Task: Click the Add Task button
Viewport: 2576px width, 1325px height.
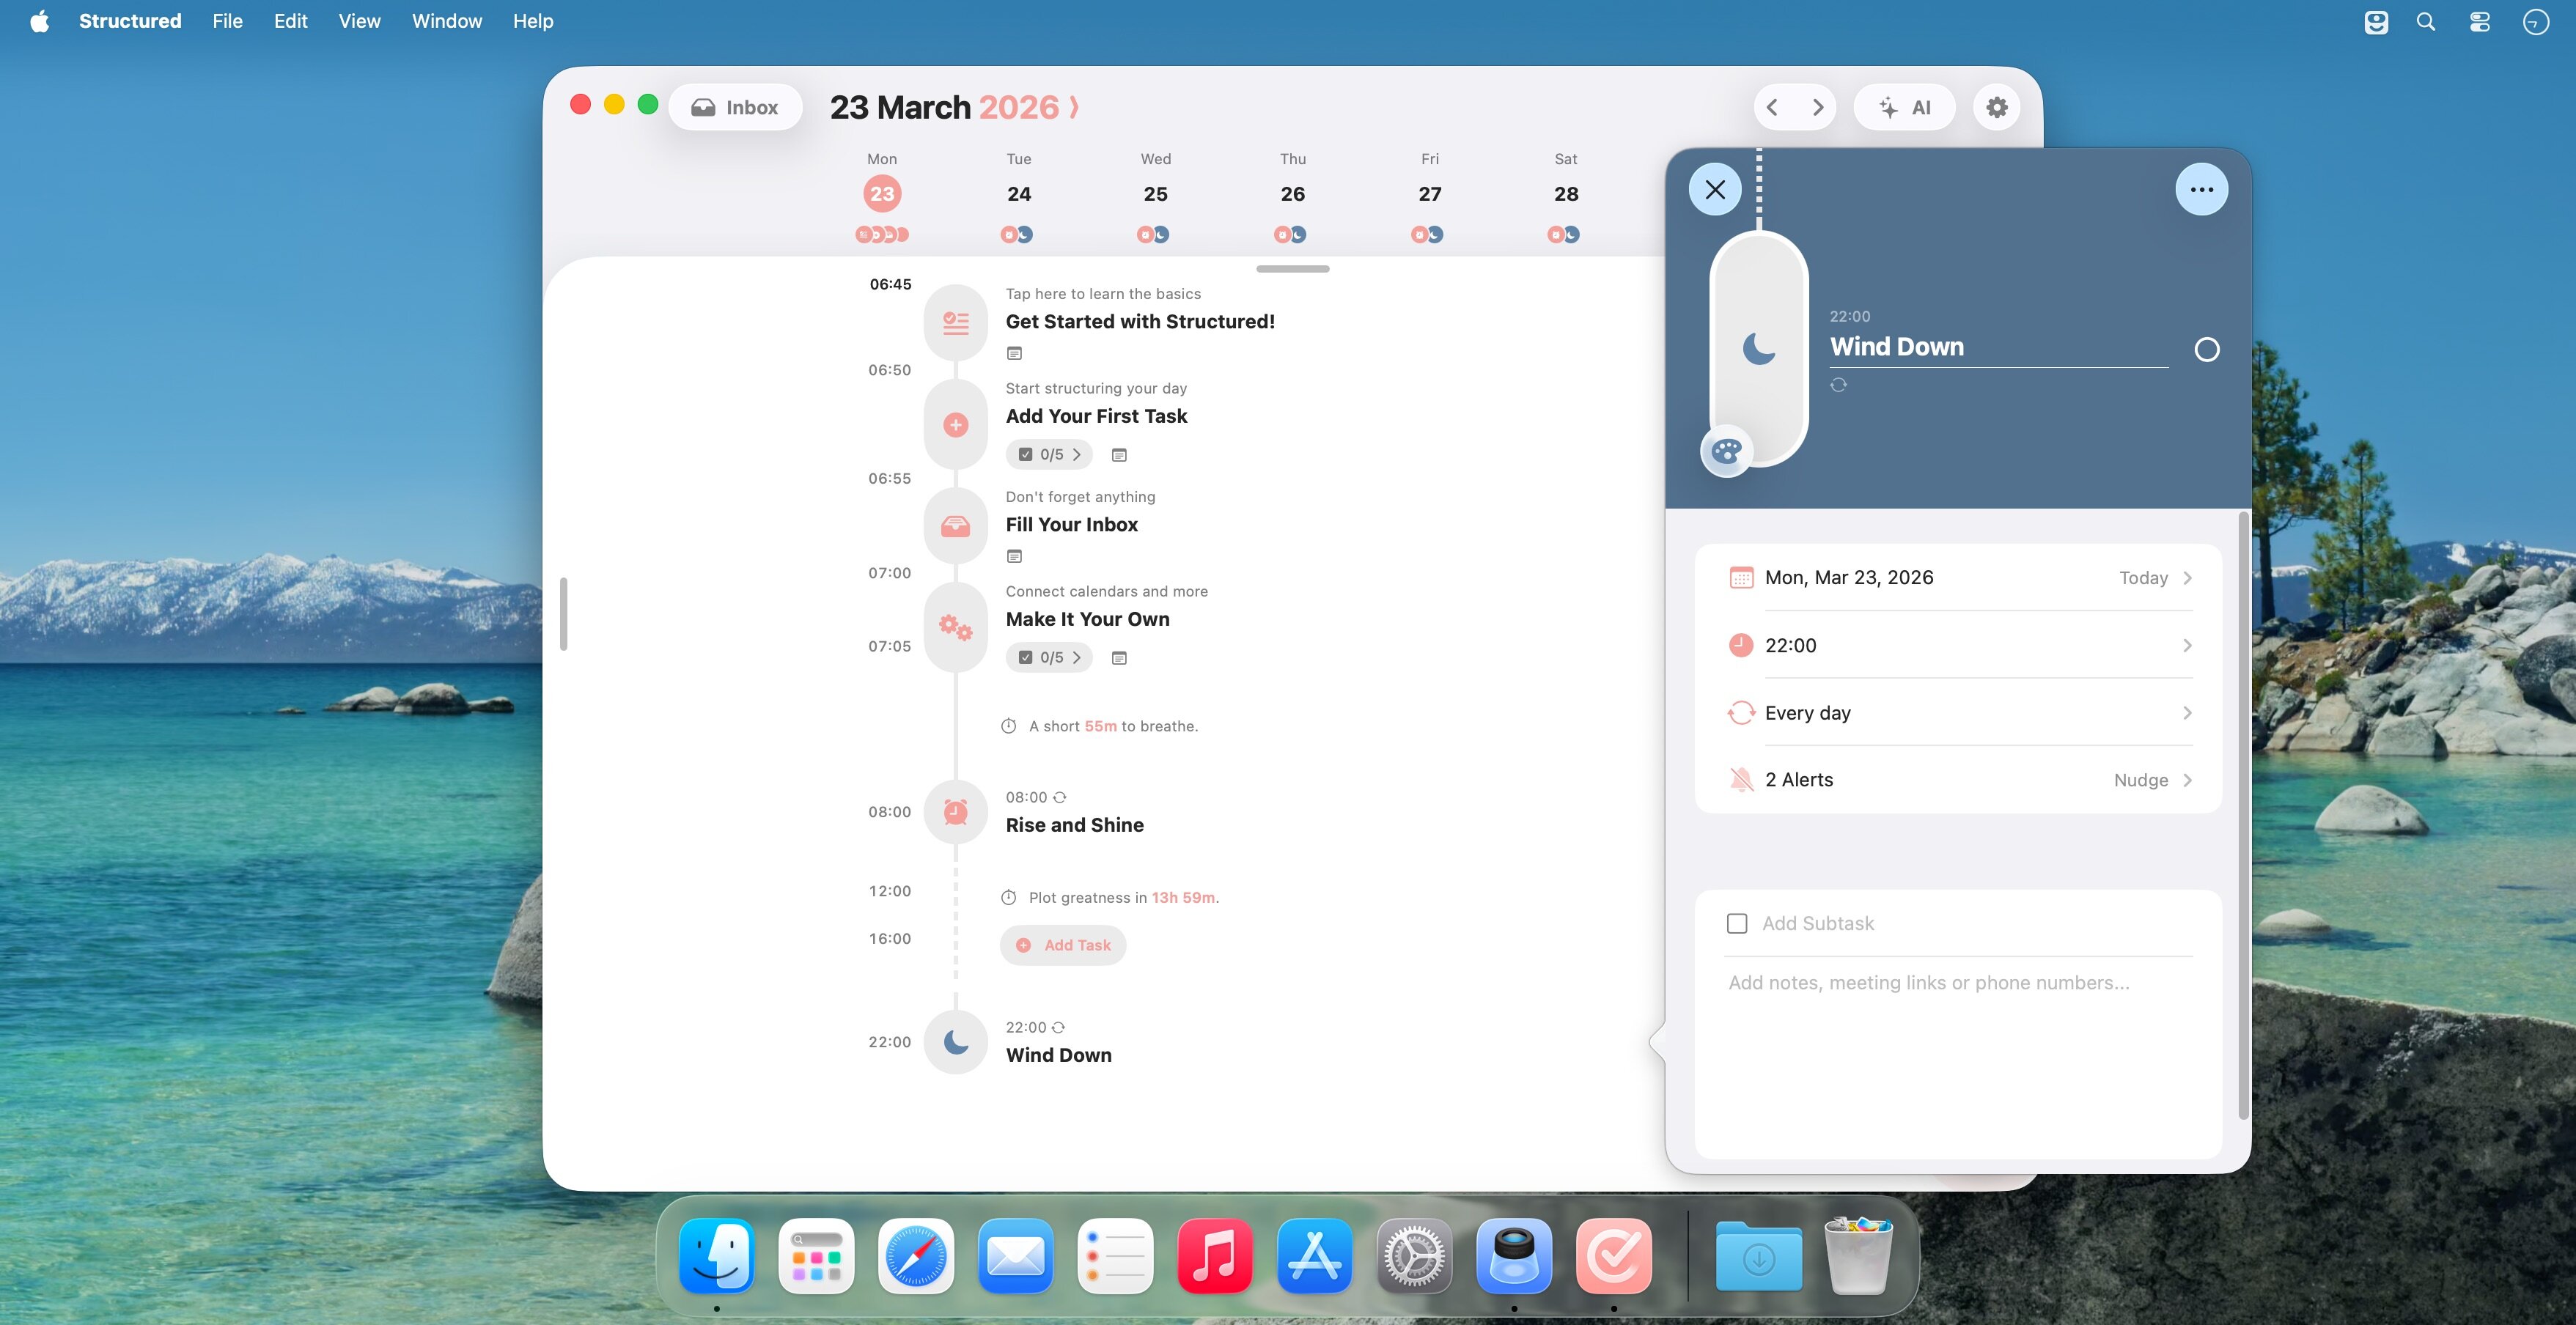Action: click(1063, 945)
